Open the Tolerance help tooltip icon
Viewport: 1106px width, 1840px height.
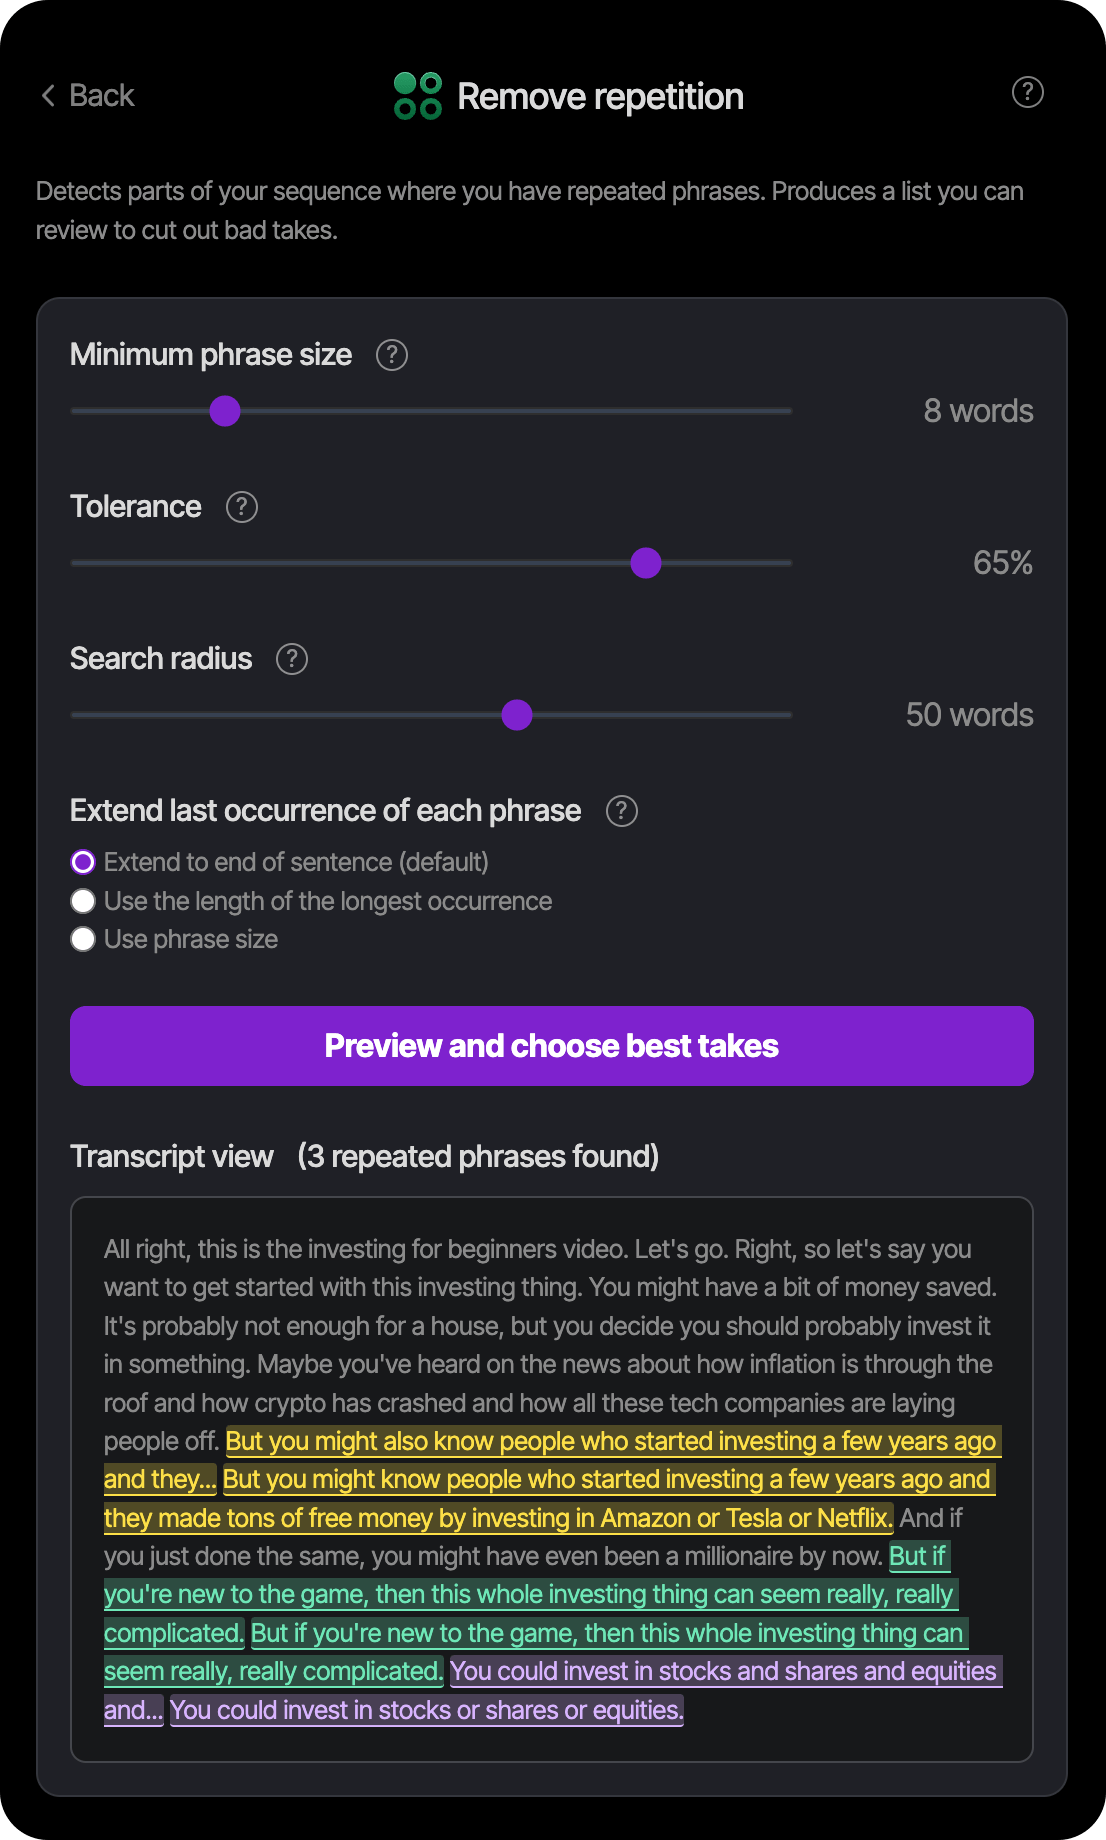click(241, 507)
